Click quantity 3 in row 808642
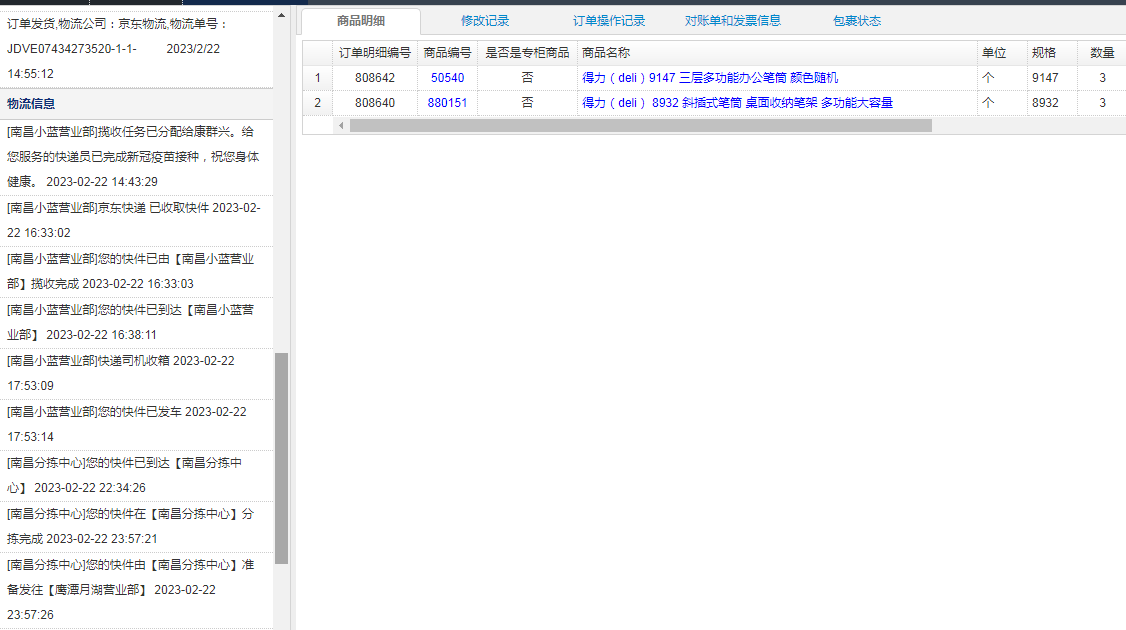This screenshot has height=630, width=1126. [1102, 78]
